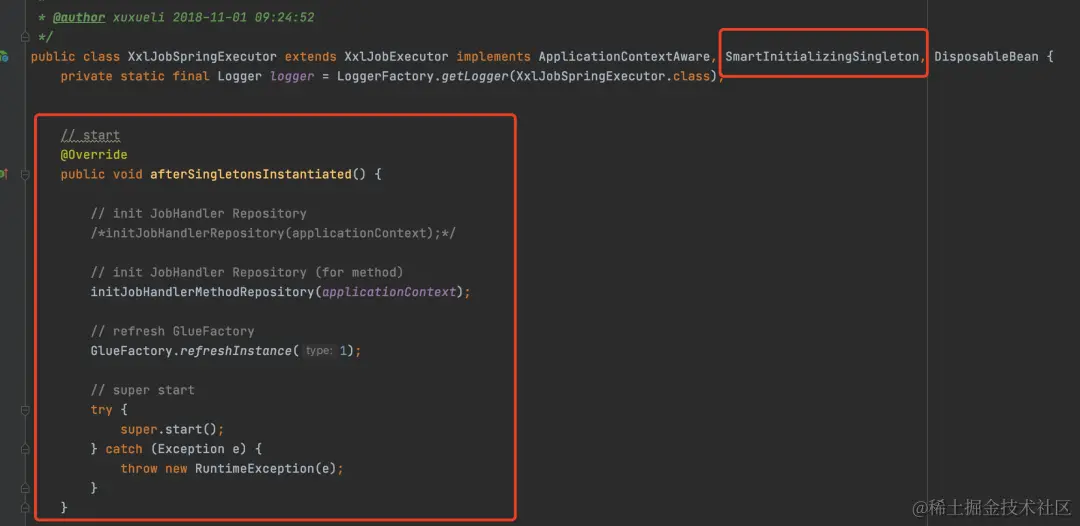Click the // super start comment
Image resolution: width=1080 pixels, height=526 pixels.
[143, 390]
